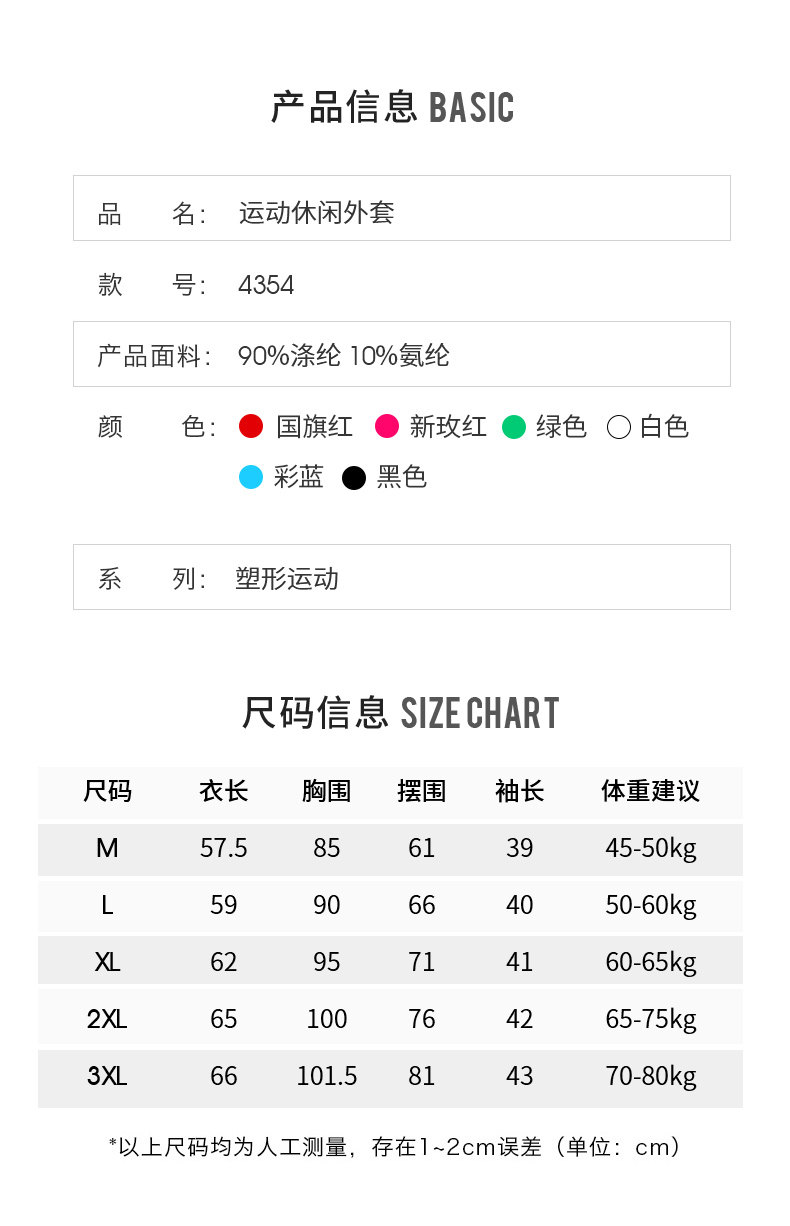This screenshot has height=1226, width=790.
Task: Click the 国旗红 red color swatch
Action: coord(251,427)
